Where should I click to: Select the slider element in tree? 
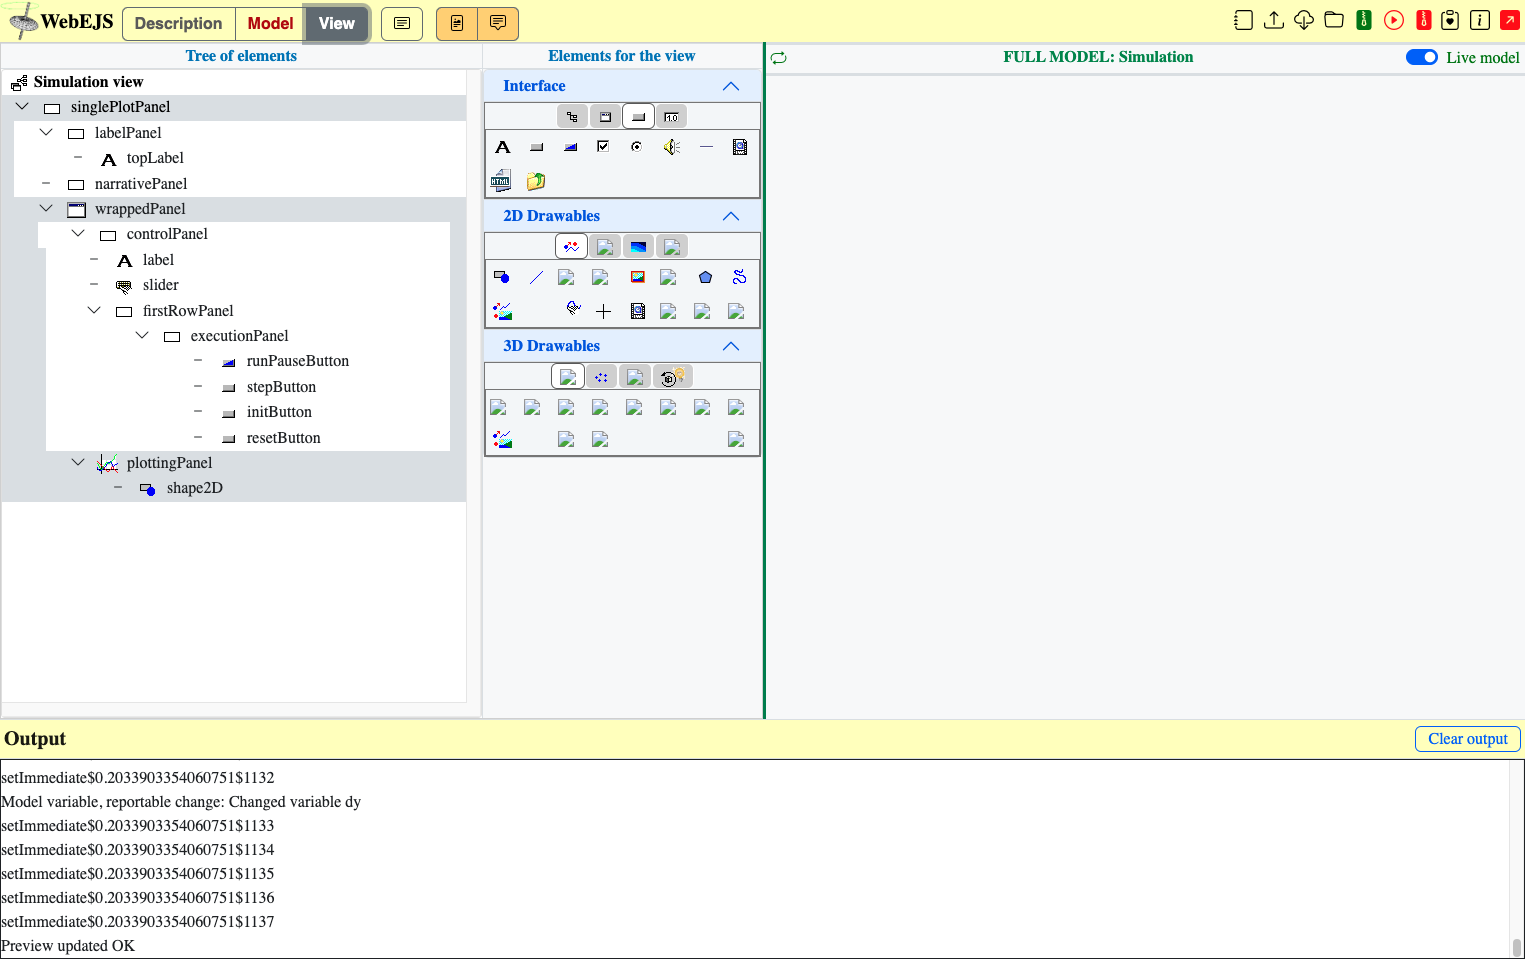(161, 285)
